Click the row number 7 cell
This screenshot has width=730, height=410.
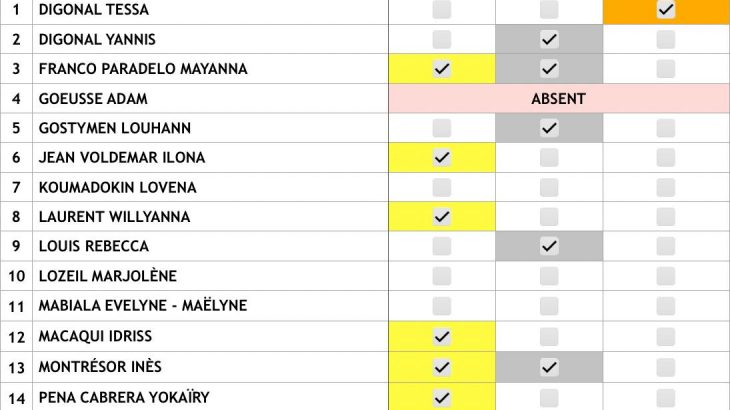point(16,187)
